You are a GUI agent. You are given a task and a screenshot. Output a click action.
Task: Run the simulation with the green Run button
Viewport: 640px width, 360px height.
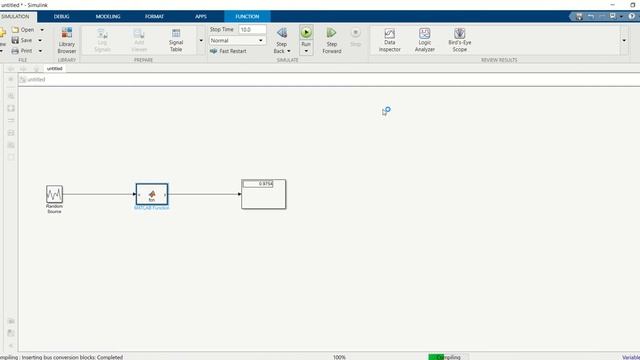[x=306, y=33]
